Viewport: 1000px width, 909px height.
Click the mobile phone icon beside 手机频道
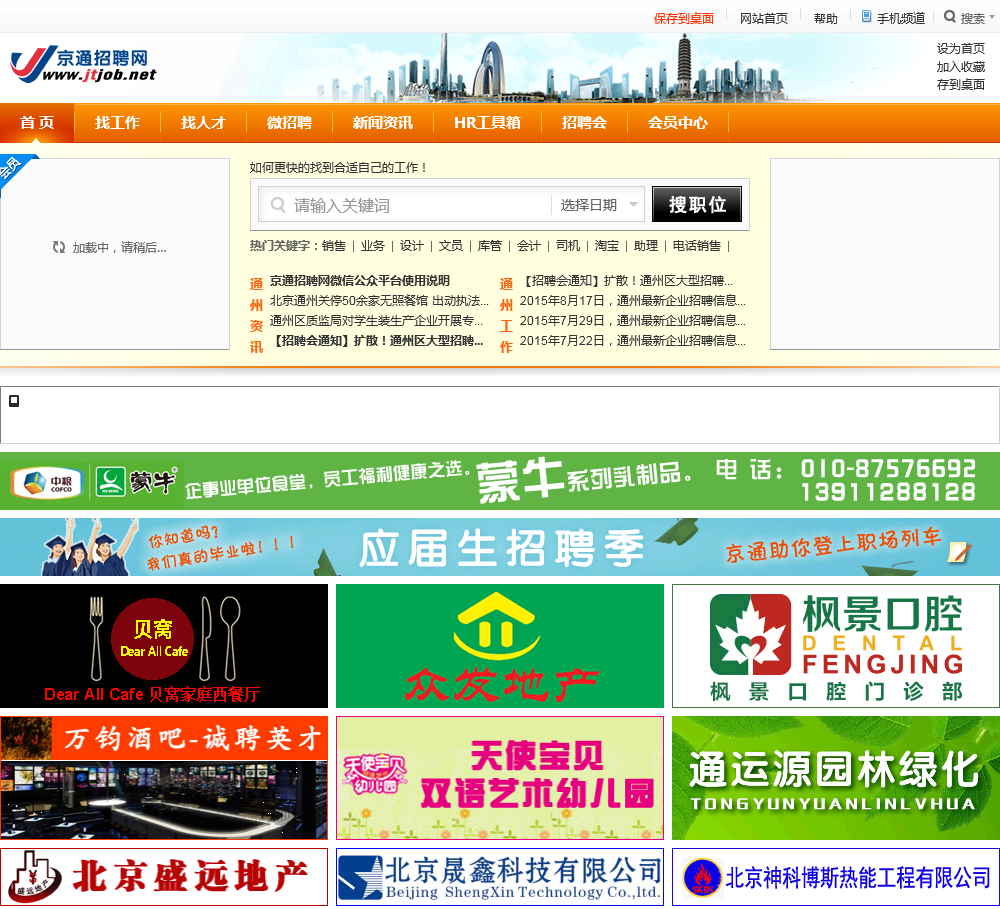click(x=866, y=17)
